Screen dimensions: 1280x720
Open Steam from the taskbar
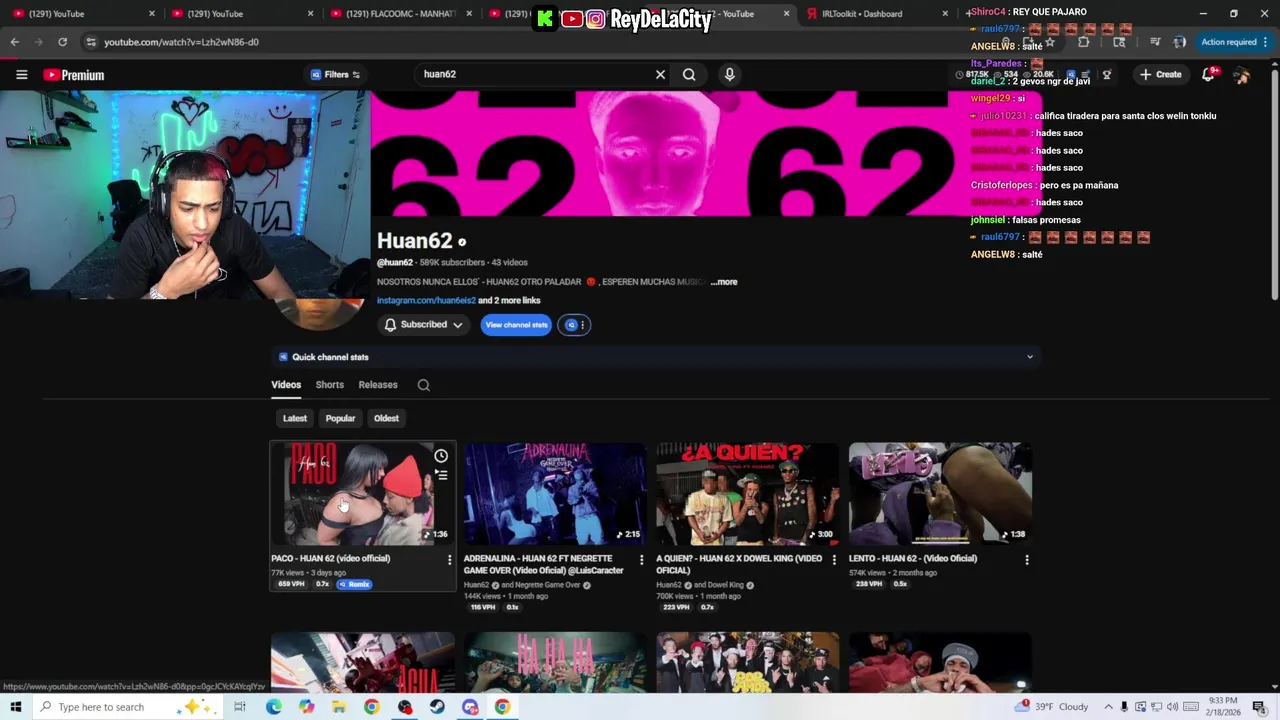point(437,707)
